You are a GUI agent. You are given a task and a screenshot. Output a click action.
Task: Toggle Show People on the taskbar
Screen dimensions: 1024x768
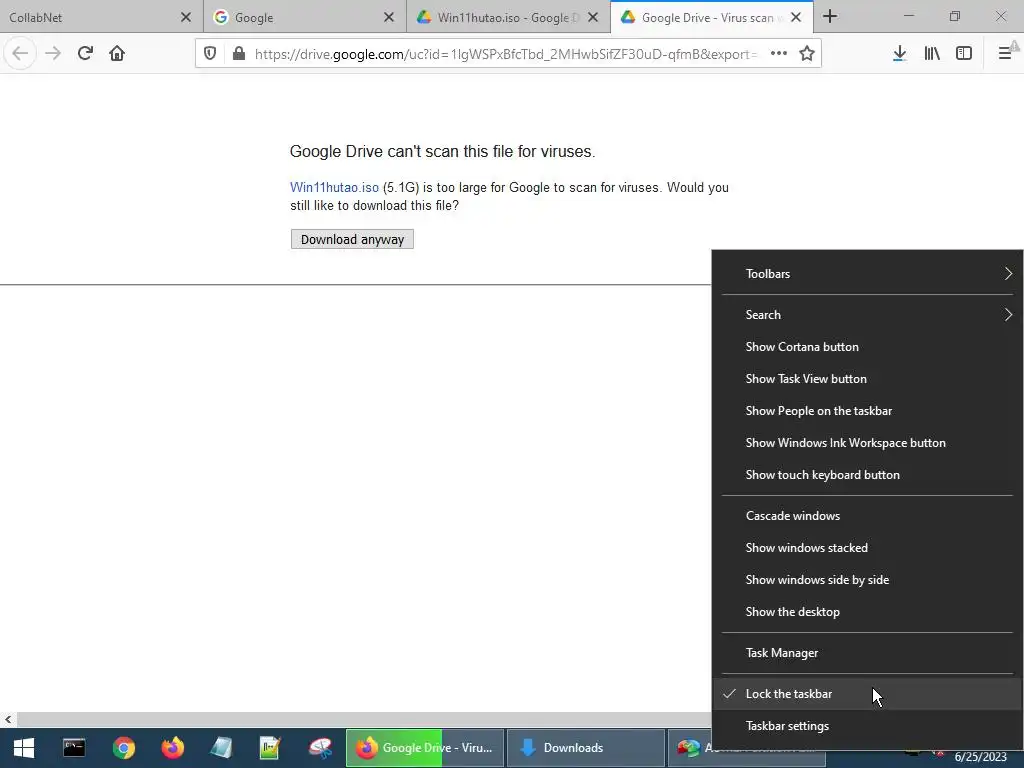(x=867, y=411)
